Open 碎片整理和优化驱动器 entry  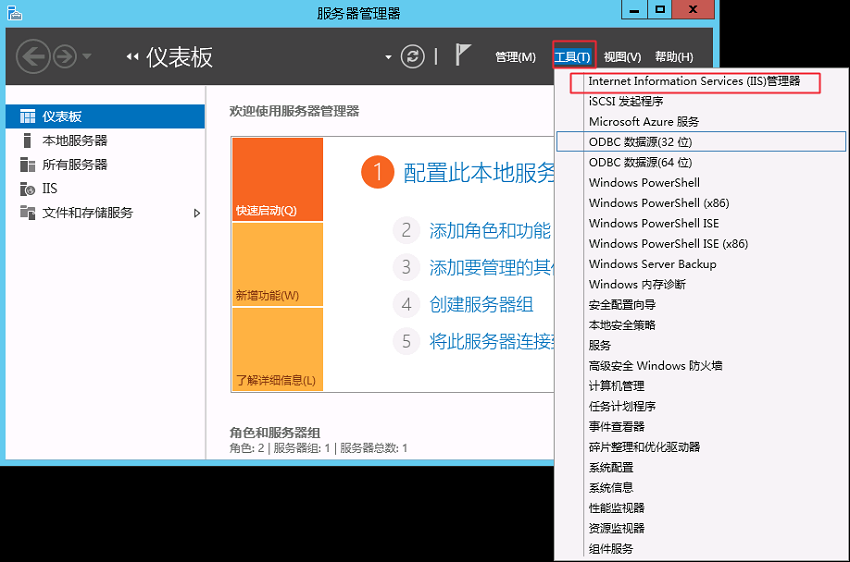(x=645, y=447)
